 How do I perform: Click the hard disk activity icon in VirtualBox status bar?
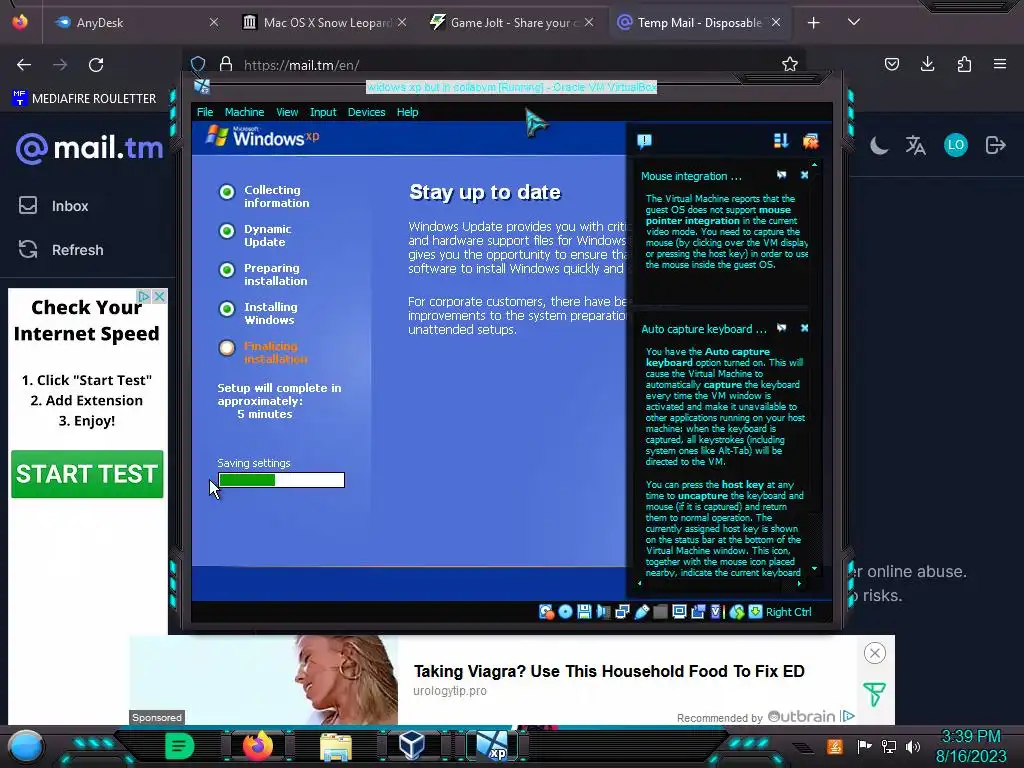(546, 612)
